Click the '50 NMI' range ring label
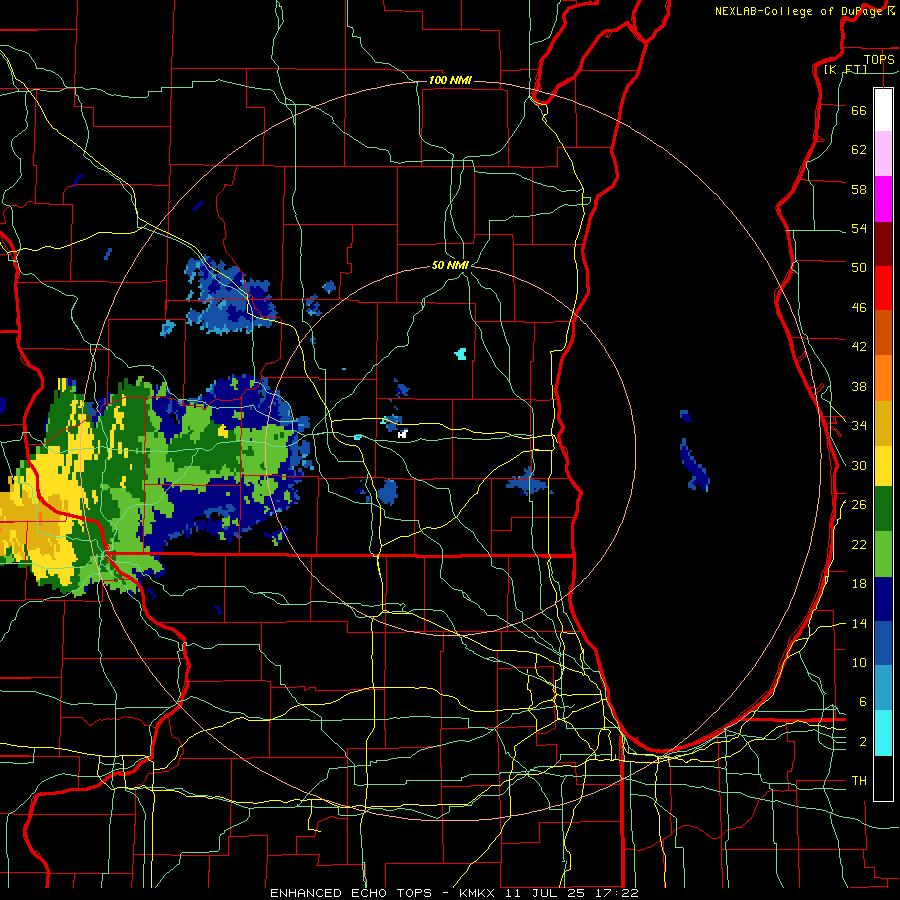The width and height of the screenshot is (900, 900). pyautogui.click(x=451, y=265)
